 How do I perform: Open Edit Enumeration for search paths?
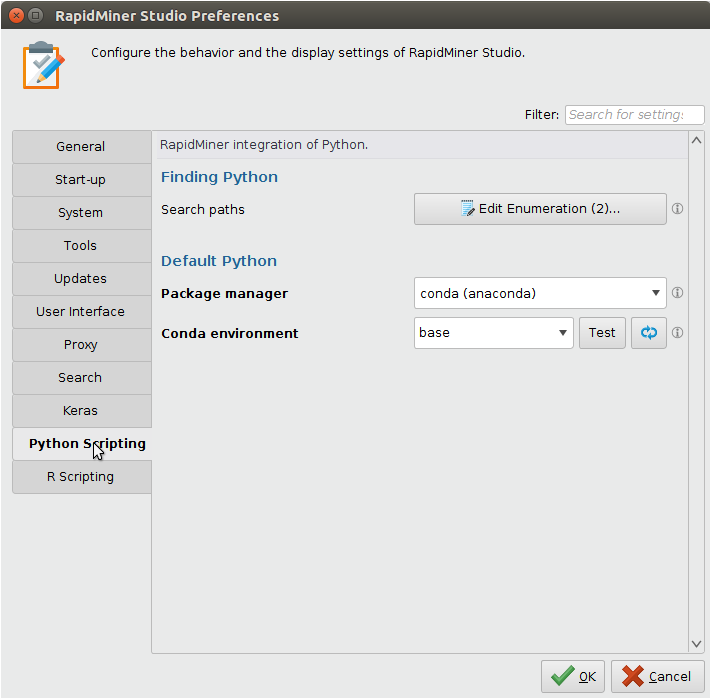point(540,209)
